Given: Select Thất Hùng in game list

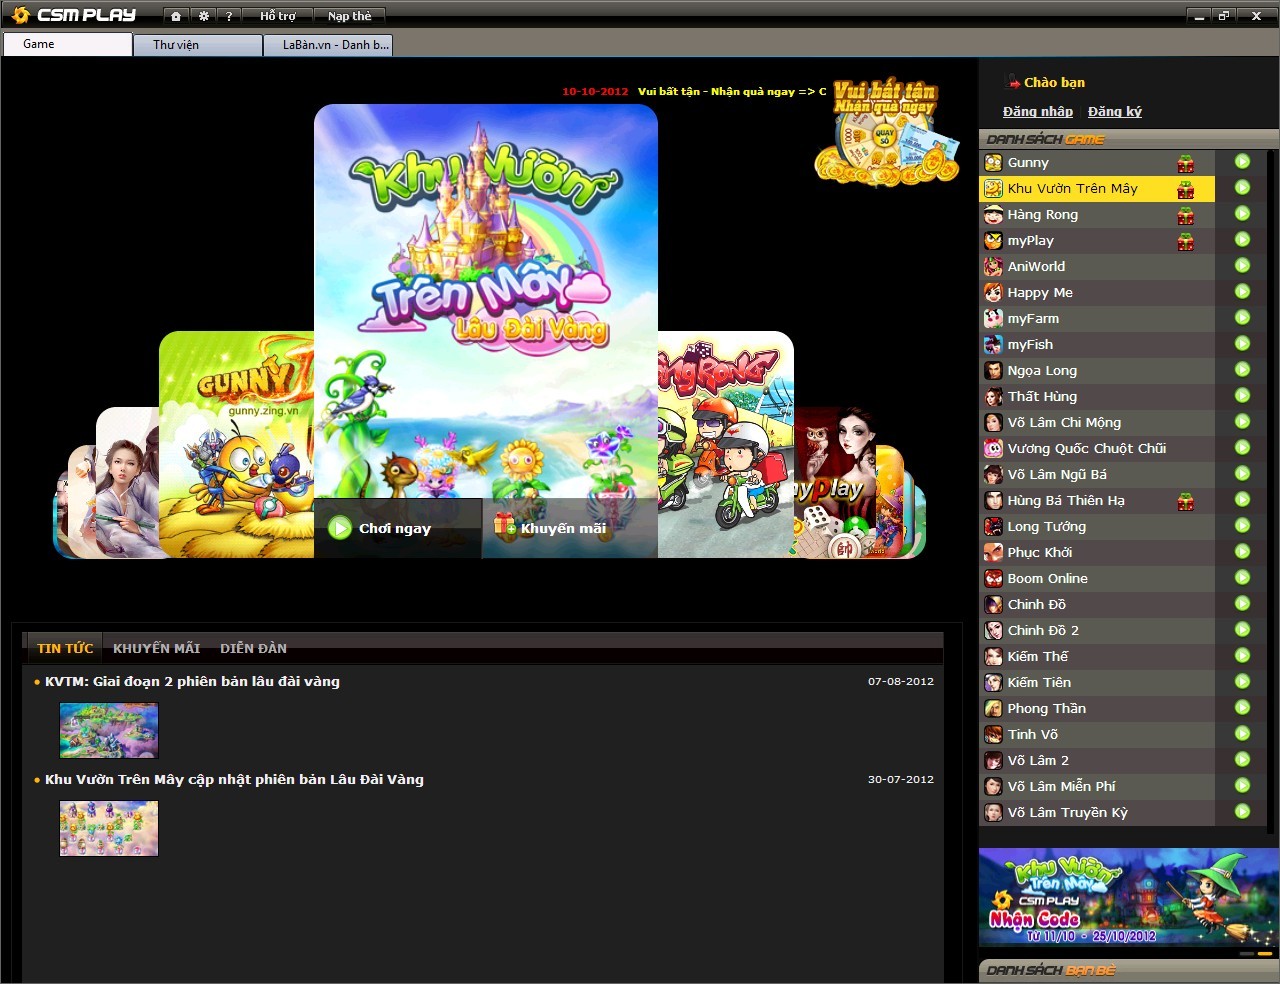Looking at the screenshot, I should [x=1097, y=397].
